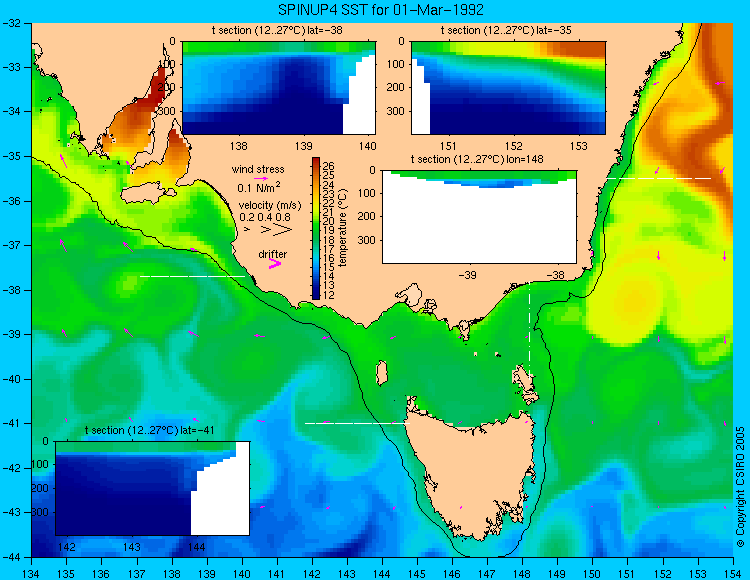Click the 143 tick under the lat=-41 inset
Image resolution: width=750 pixels, height=580 pixels.
132,547
